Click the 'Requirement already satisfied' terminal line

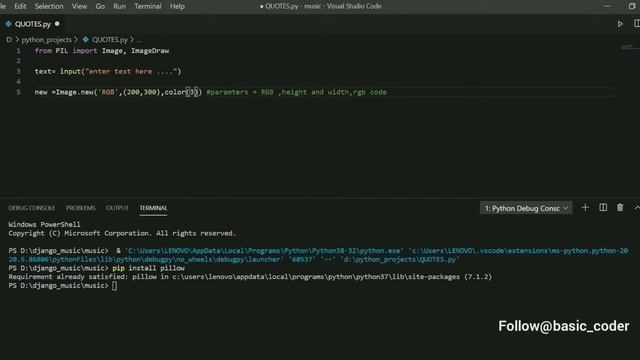pos(250,277)
